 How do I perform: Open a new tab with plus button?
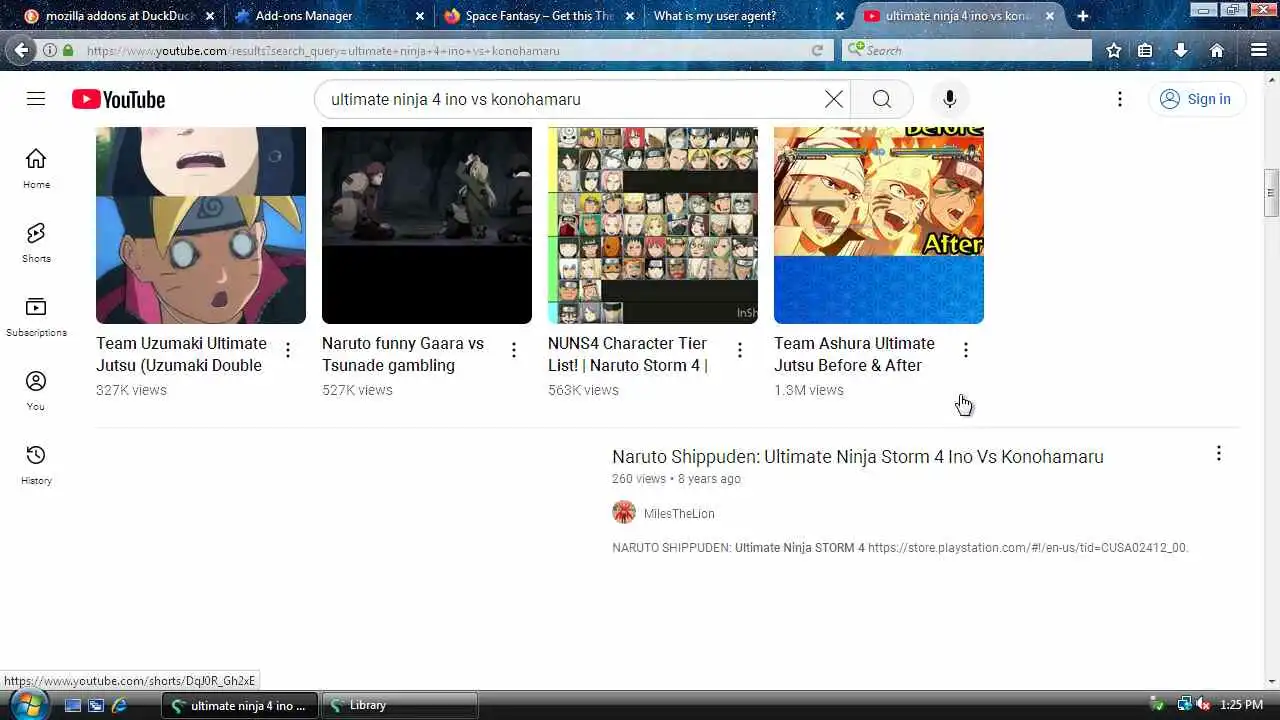tap(1082, 16)
